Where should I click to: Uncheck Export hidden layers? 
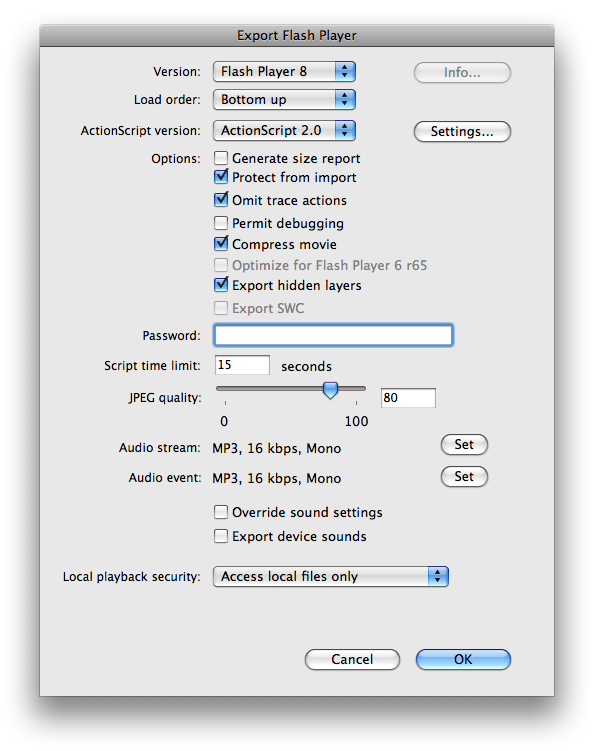coord(221,284)
